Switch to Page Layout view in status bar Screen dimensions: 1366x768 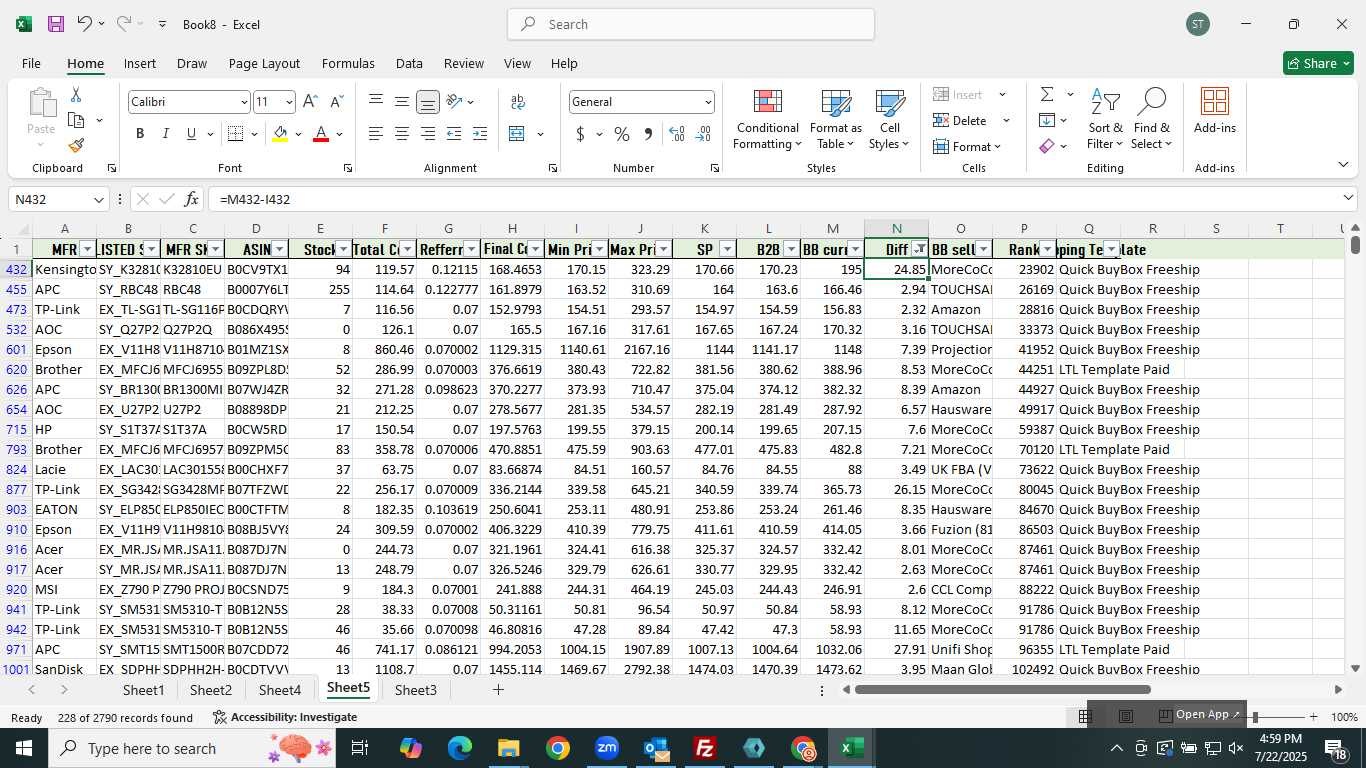tap(1125, 716)
